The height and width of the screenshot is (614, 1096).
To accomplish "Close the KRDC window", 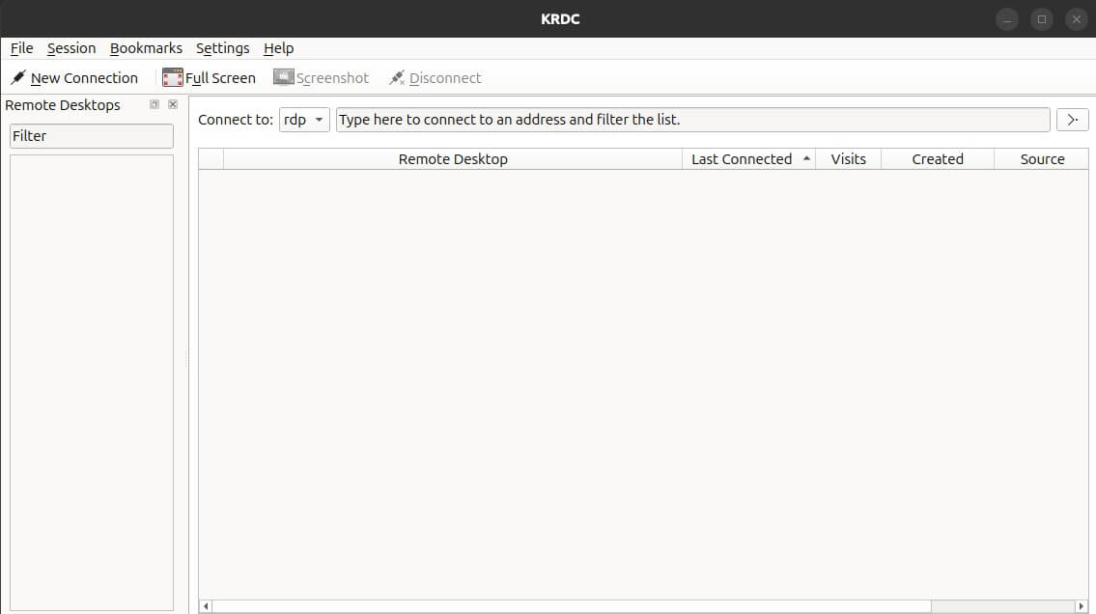I will (x=1076, y=19).
